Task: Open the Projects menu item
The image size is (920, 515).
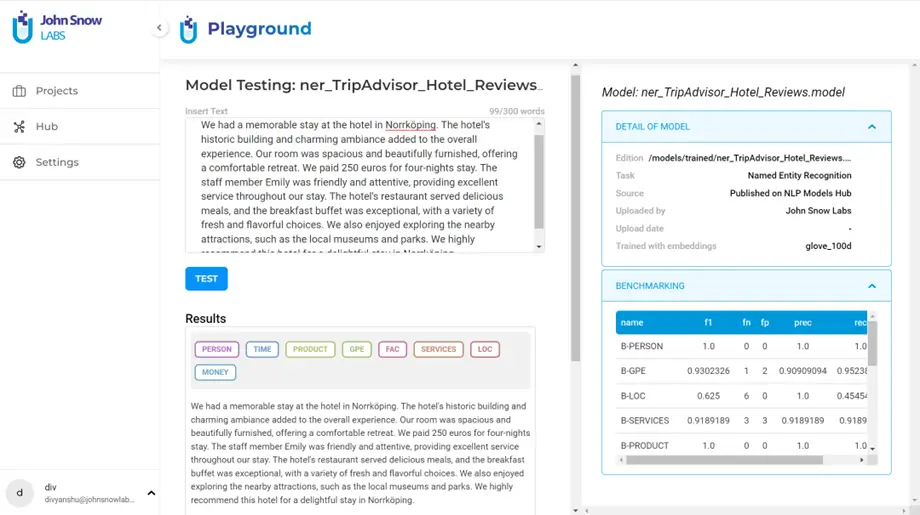Action: pyautogui.click(x=57, y=91)
